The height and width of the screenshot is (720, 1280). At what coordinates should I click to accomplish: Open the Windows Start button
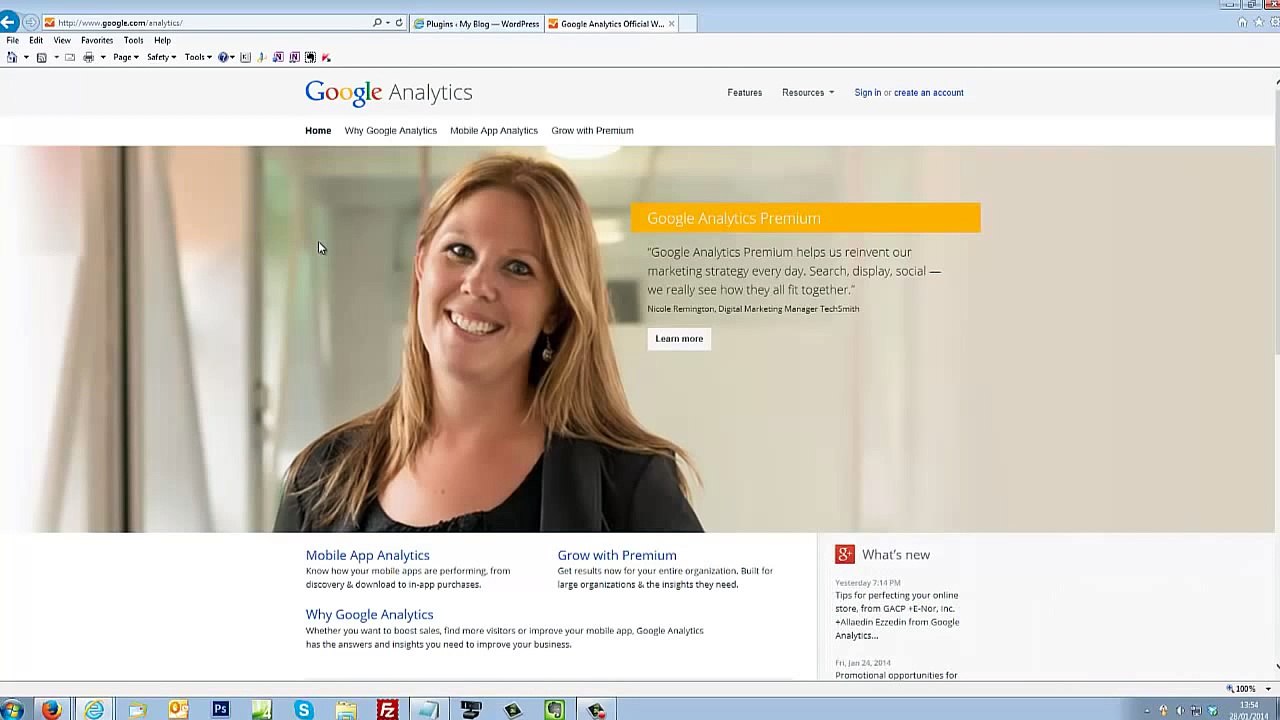click(x=12, y=710)
